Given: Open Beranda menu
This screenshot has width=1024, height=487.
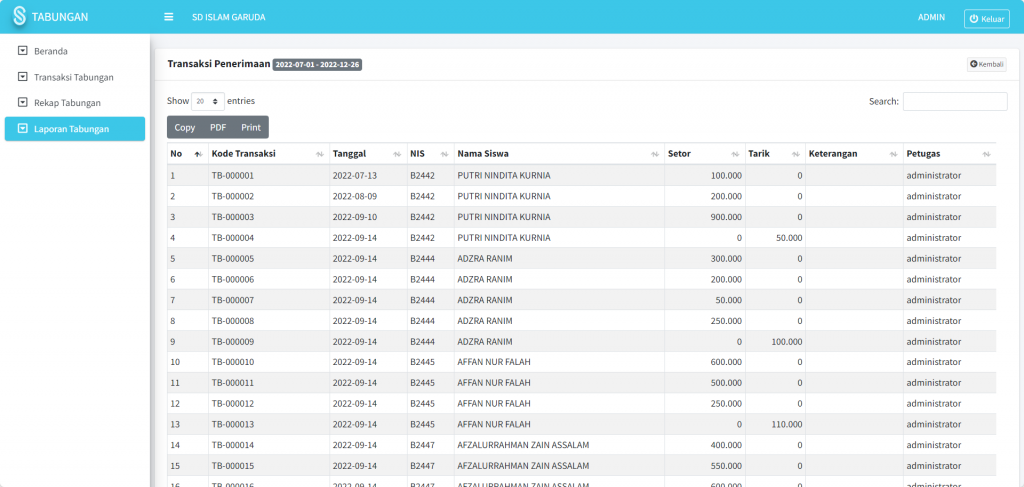Looking at the screenshot, I should [x=74, y=50].
